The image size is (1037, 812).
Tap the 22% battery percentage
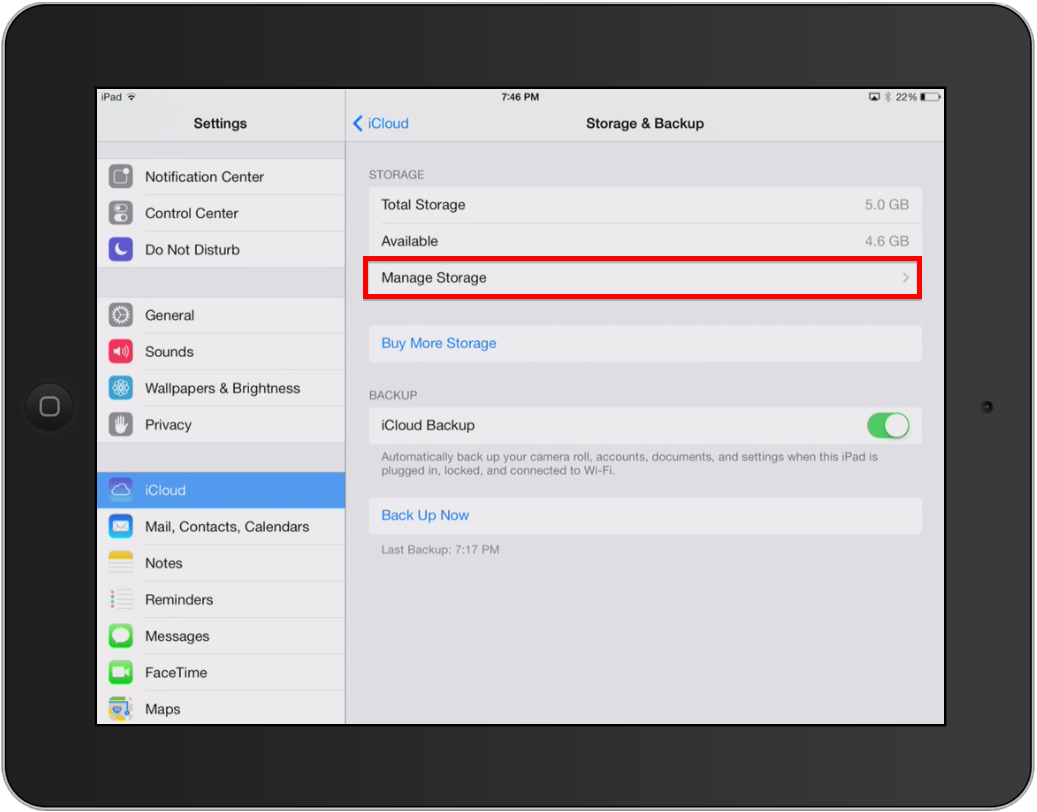click(906, 97)
